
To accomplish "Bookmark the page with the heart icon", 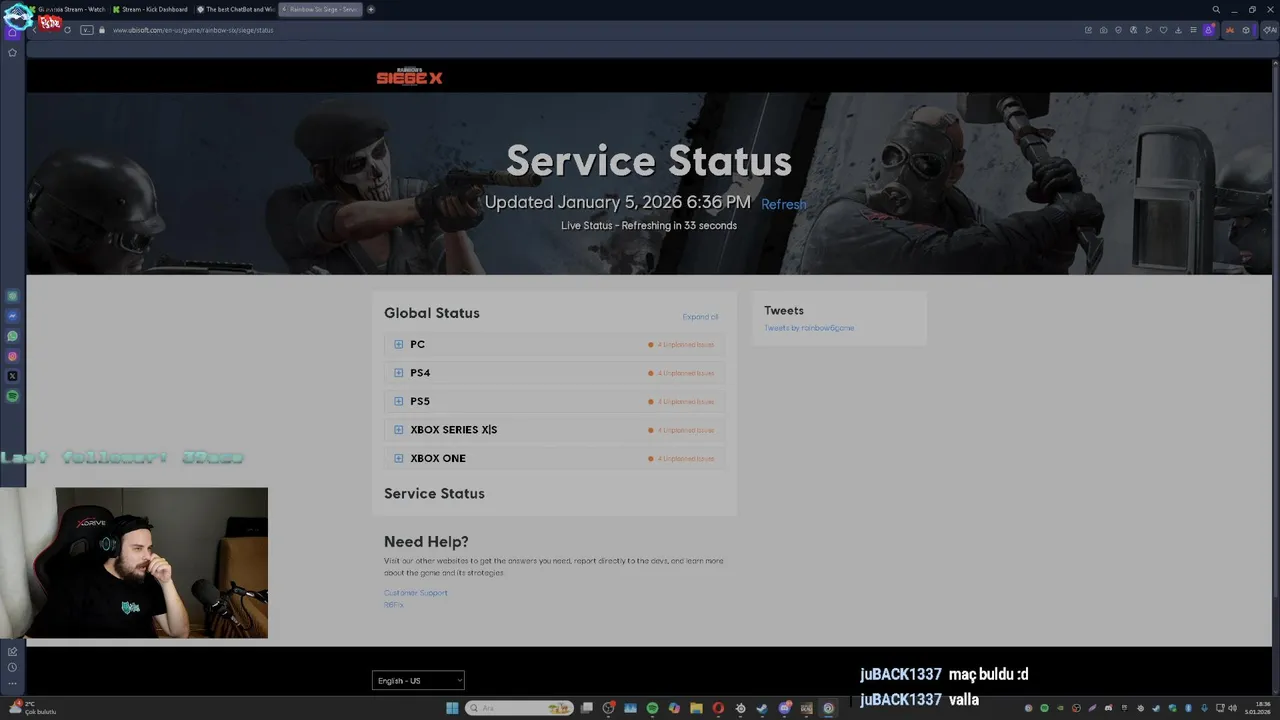I will [1163, 30].
